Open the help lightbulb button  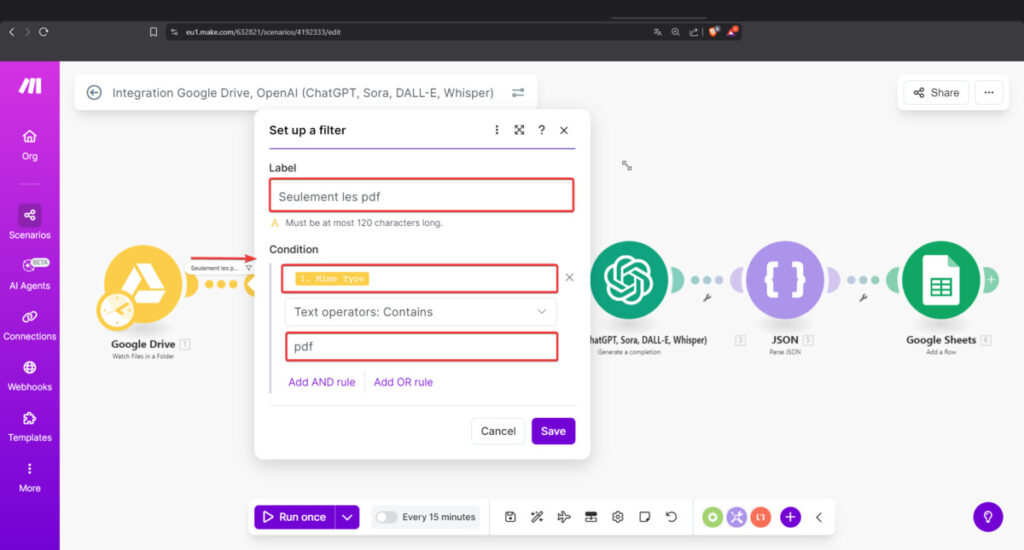click(988, 517)
